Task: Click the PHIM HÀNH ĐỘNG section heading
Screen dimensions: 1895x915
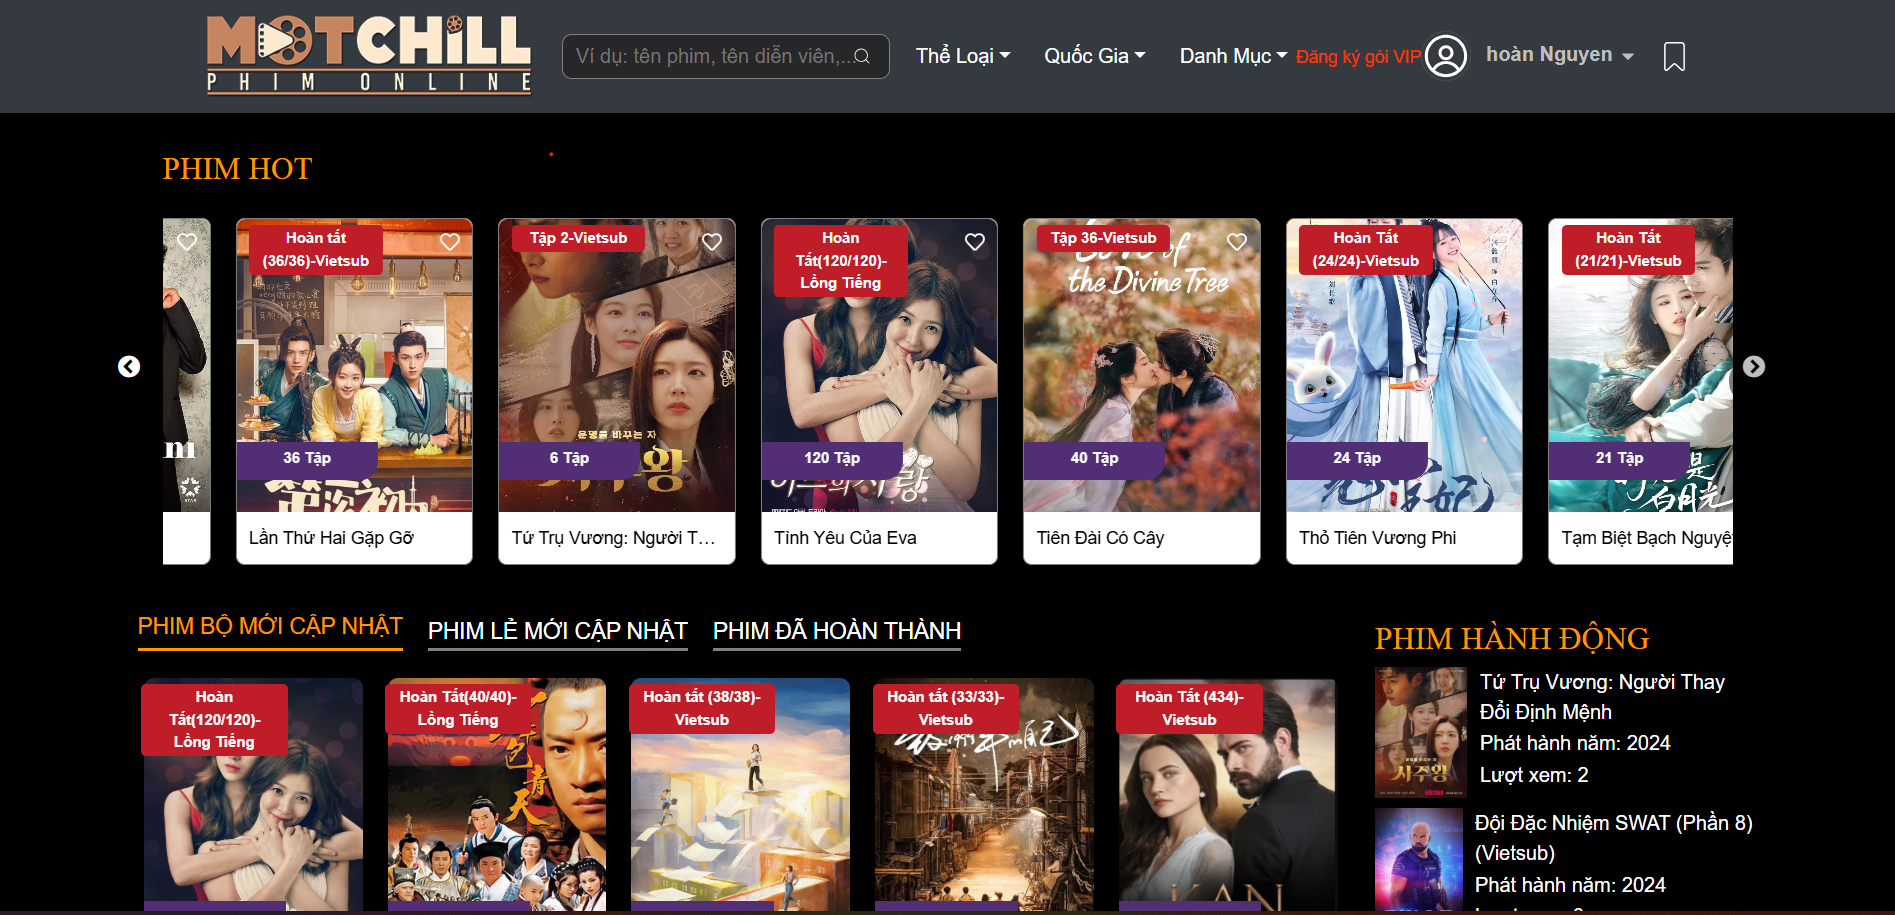Action: (x=1512, y=639)
